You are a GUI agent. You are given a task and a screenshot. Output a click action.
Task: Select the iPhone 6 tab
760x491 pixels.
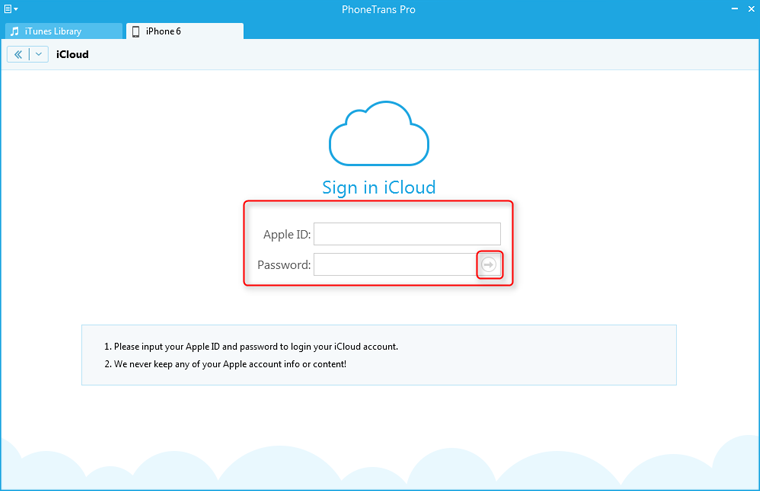click(x=184, y=31)
